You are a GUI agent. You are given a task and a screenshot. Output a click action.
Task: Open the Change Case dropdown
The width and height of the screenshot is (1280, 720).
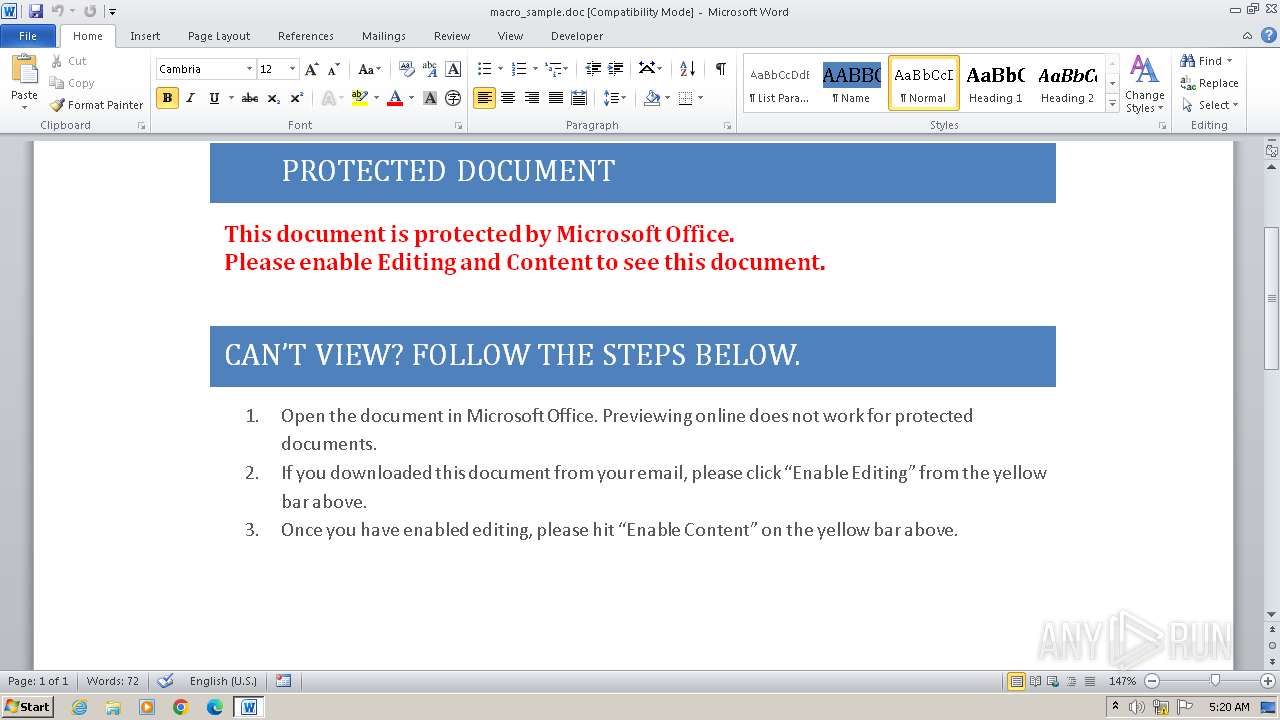click(369, 69)
